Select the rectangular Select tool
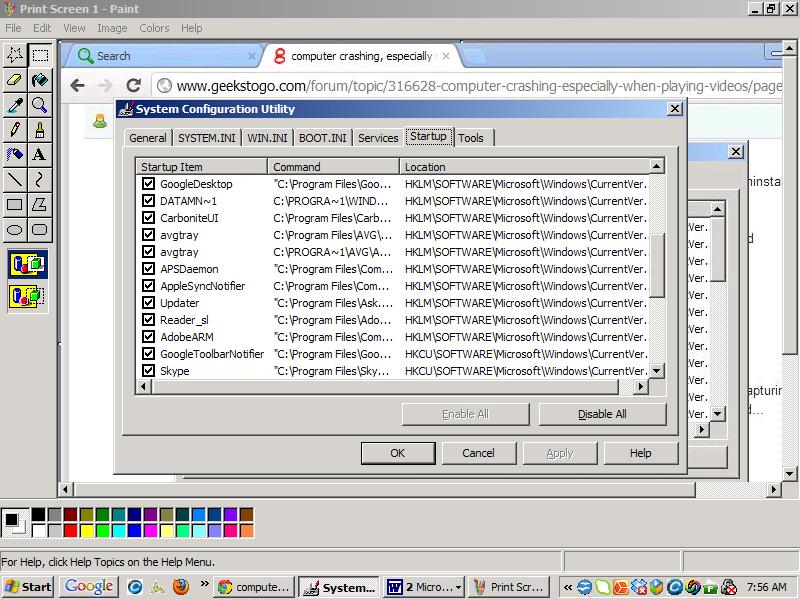Viewport: 800px width, 600px height. (40, 55)
